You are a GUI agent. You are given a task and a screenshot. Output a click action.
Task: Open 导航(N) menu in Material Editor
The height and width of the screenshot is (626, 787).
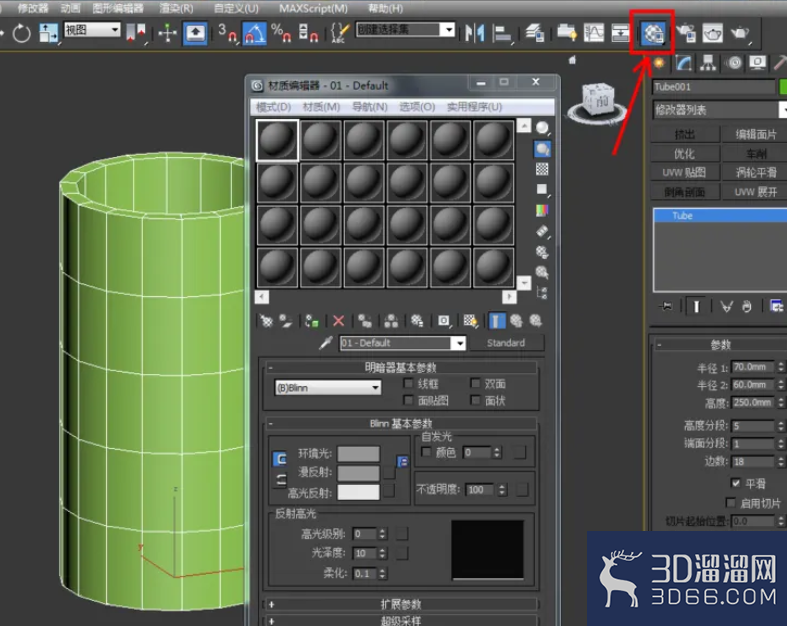click(370, 107)
